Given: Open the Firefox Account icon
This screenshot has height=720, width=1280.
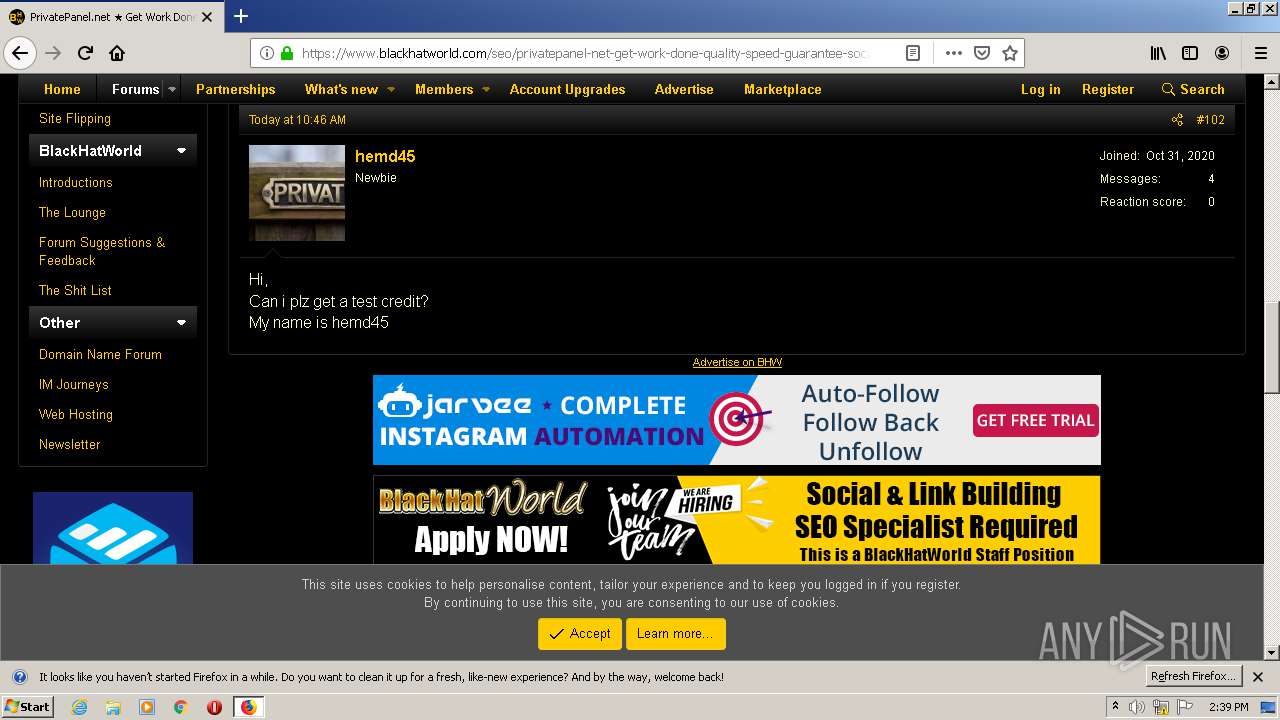Looking at the screenshot, I should 1222,53.
